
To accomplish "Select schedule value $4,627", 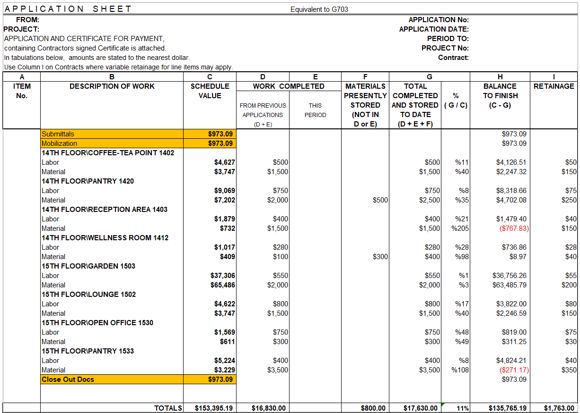I will click(x=225, y=162).
